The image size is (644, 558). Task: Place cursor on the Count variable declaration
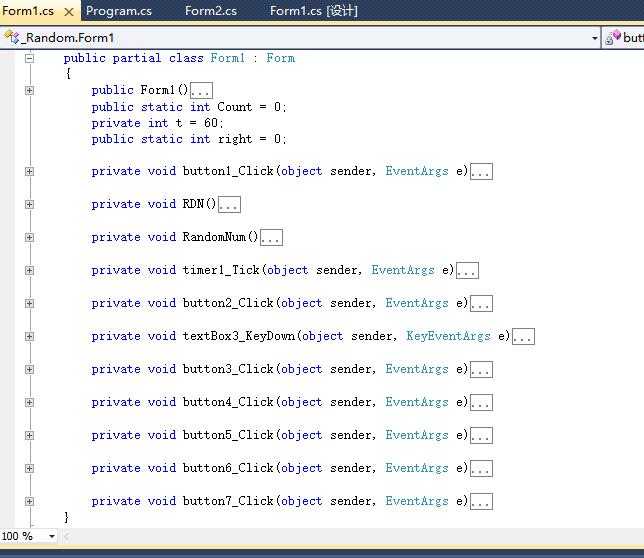(x=235, y=107)
